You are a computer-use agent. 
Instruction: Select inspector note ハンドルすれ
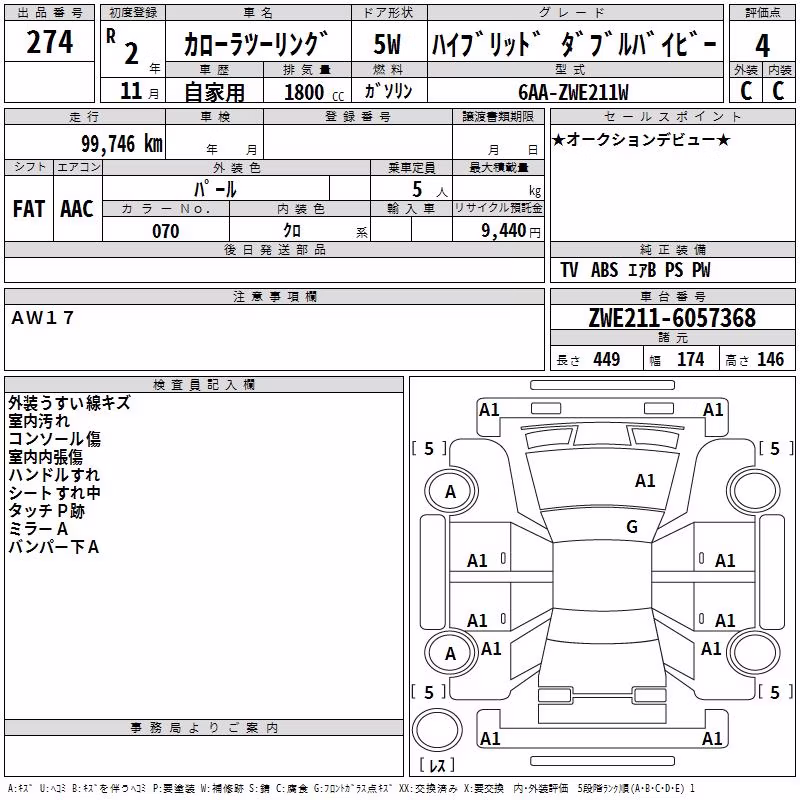(x=54, y=474)
